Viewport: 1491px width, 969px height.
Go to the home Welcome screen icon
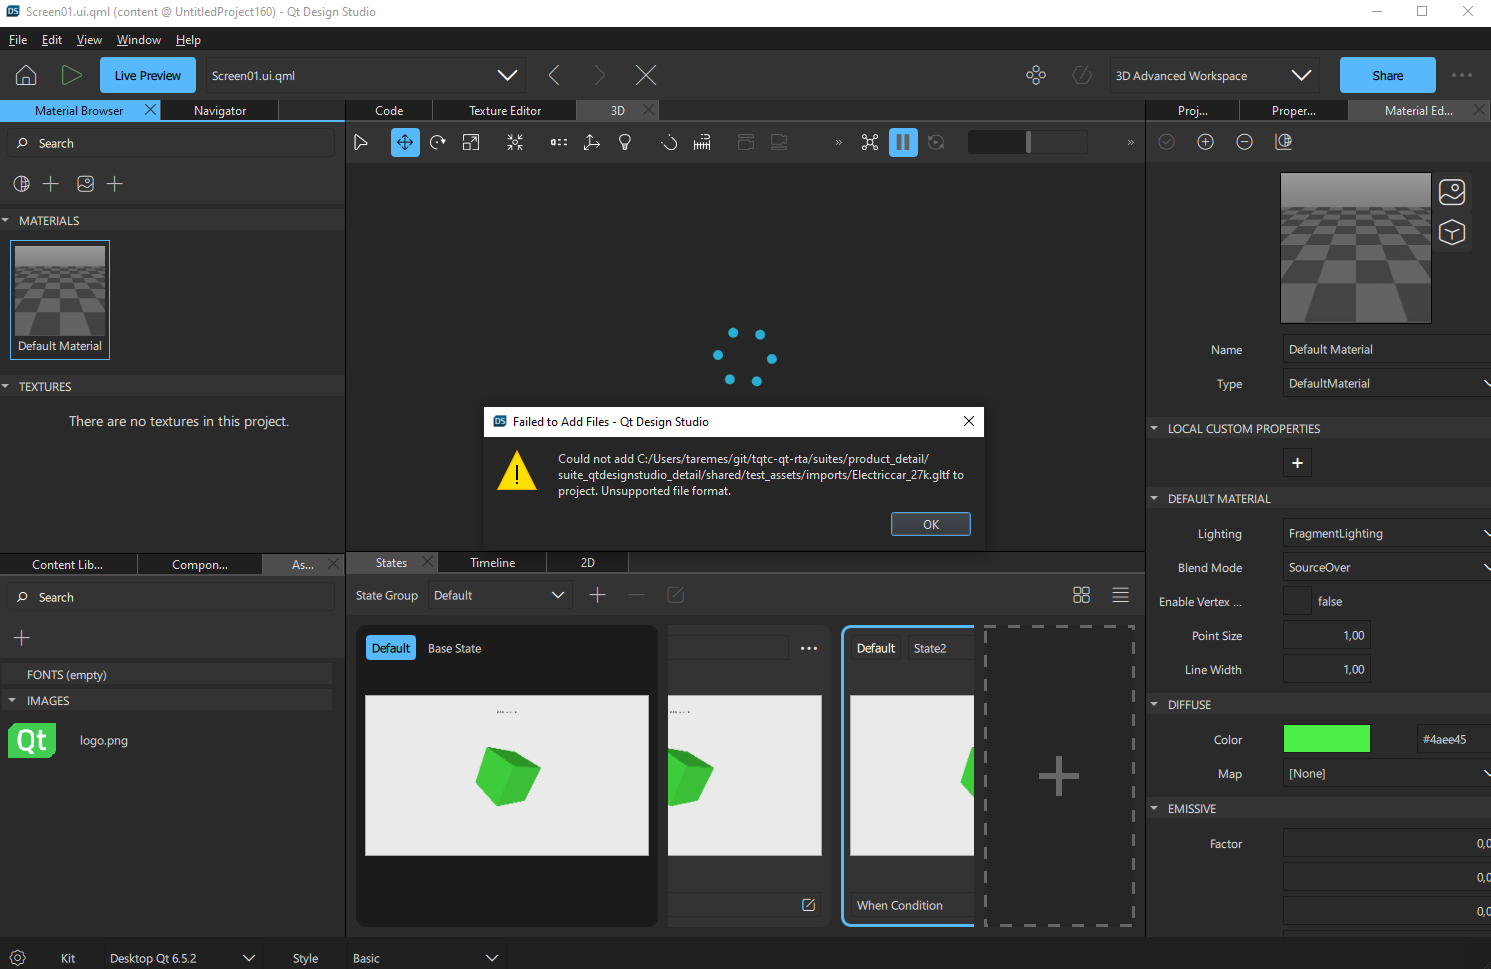pos(26,75)
